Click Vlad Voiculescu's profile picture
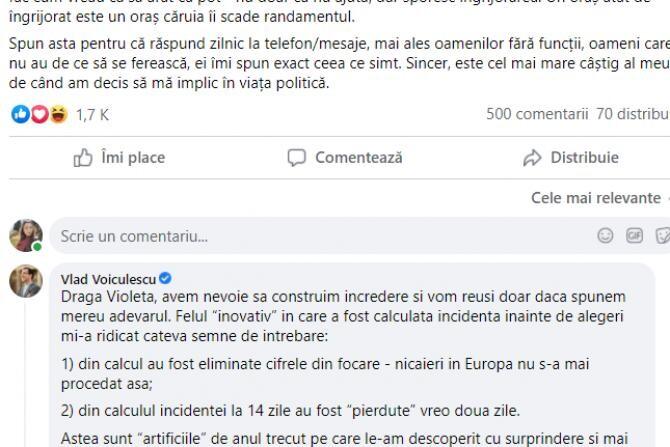 point(25,282)
